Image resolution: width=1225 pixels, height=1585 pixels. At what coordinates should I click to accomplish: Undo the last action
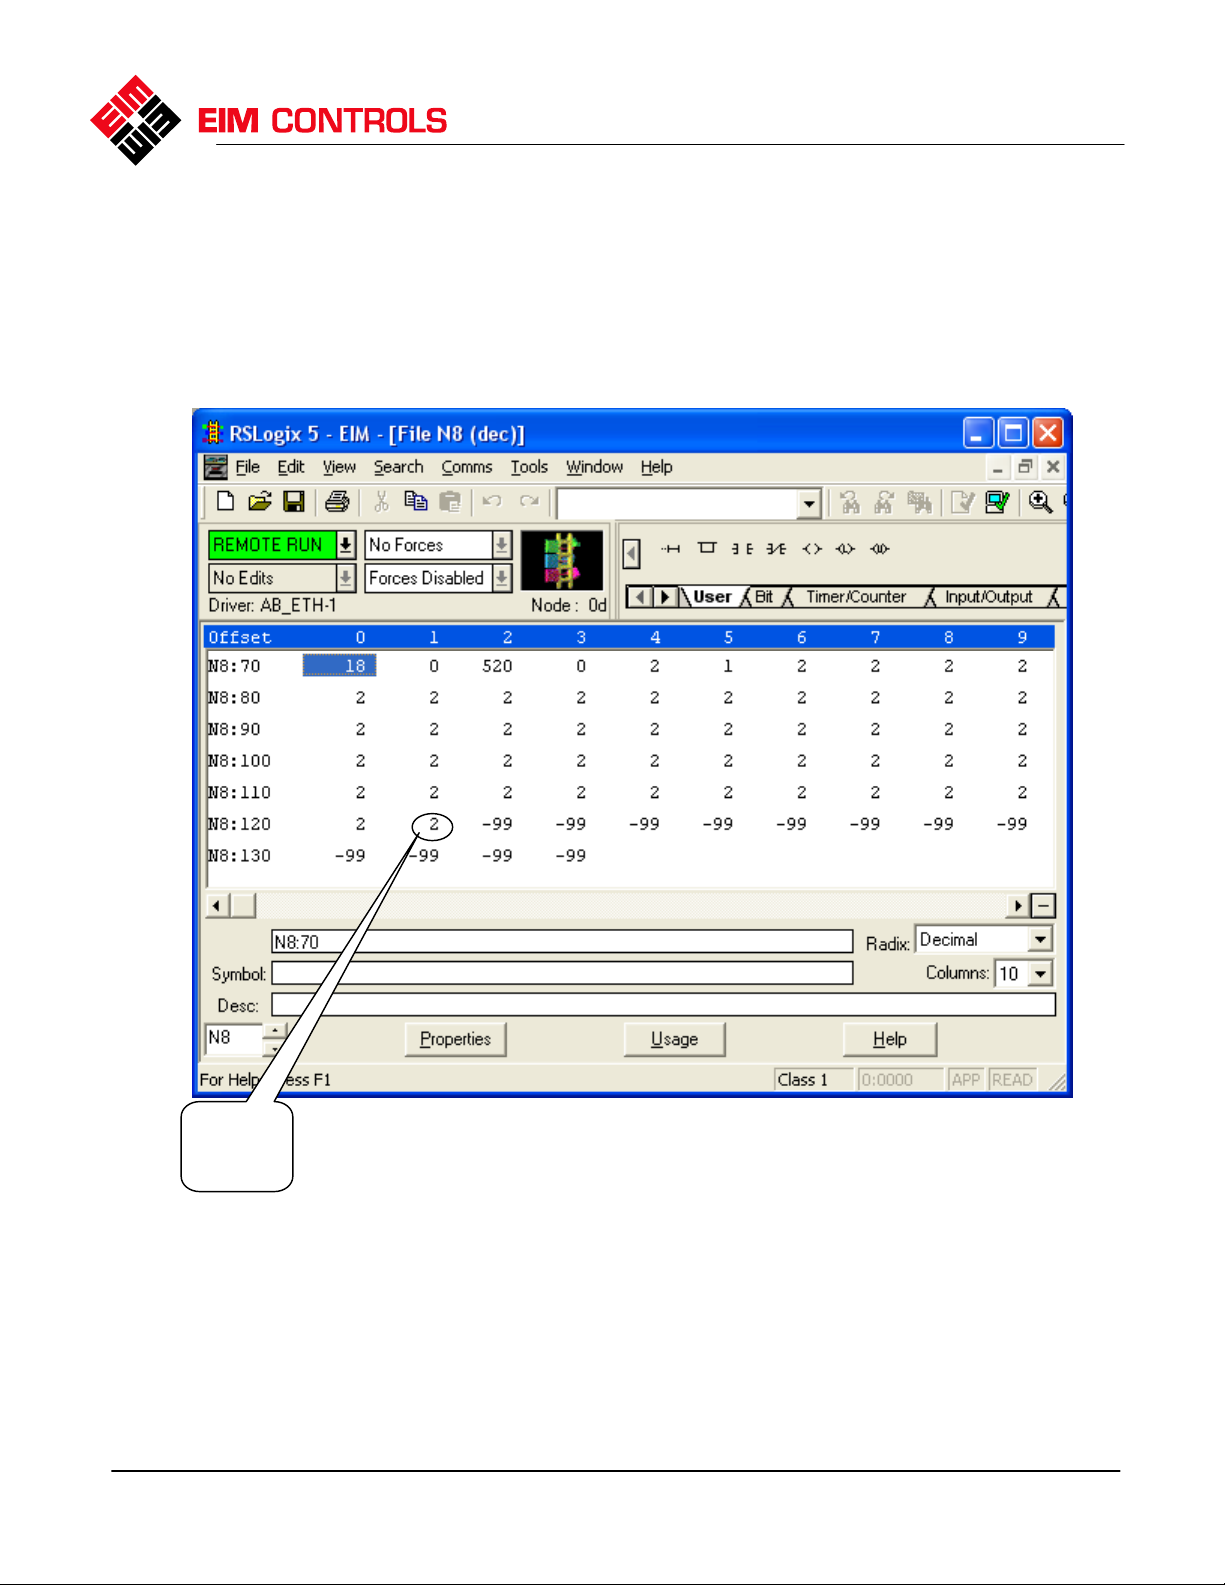point(492,502)
